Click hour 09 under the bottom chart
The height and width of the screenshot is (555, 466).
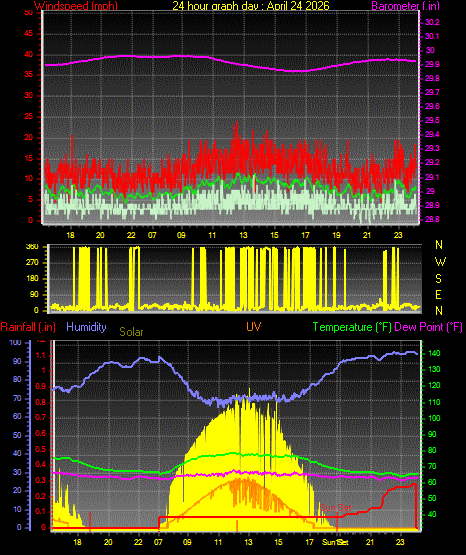pos(187,542)
